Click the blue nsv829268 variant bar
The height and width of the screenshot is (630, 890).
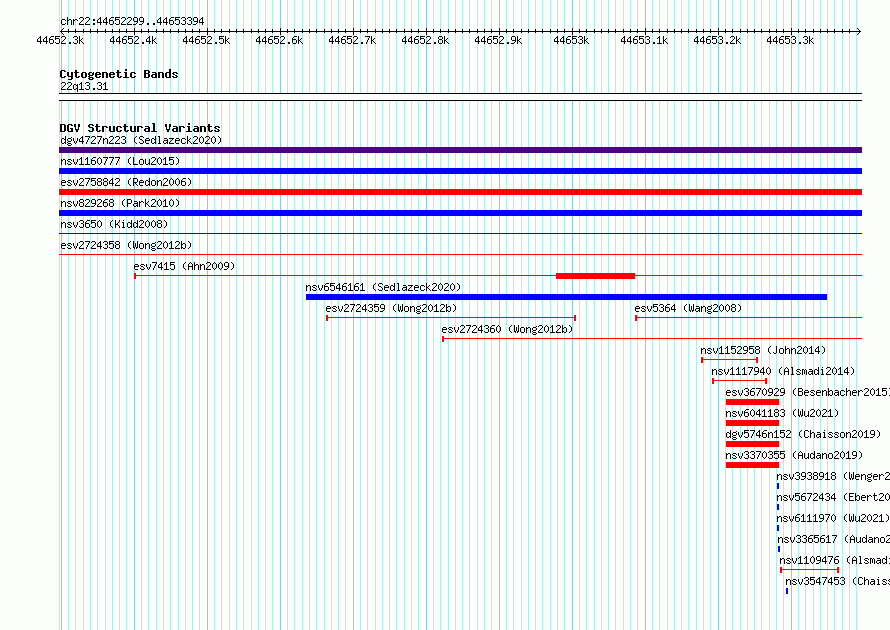point(460,213)
